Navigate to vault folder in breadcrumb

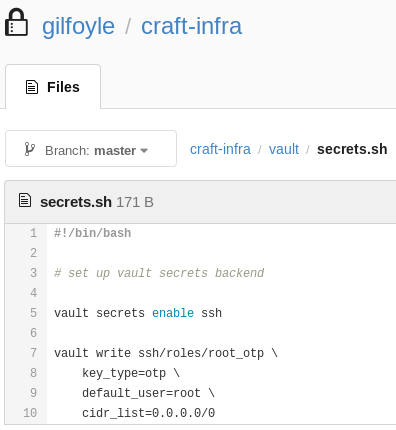[x=284, y=149]
